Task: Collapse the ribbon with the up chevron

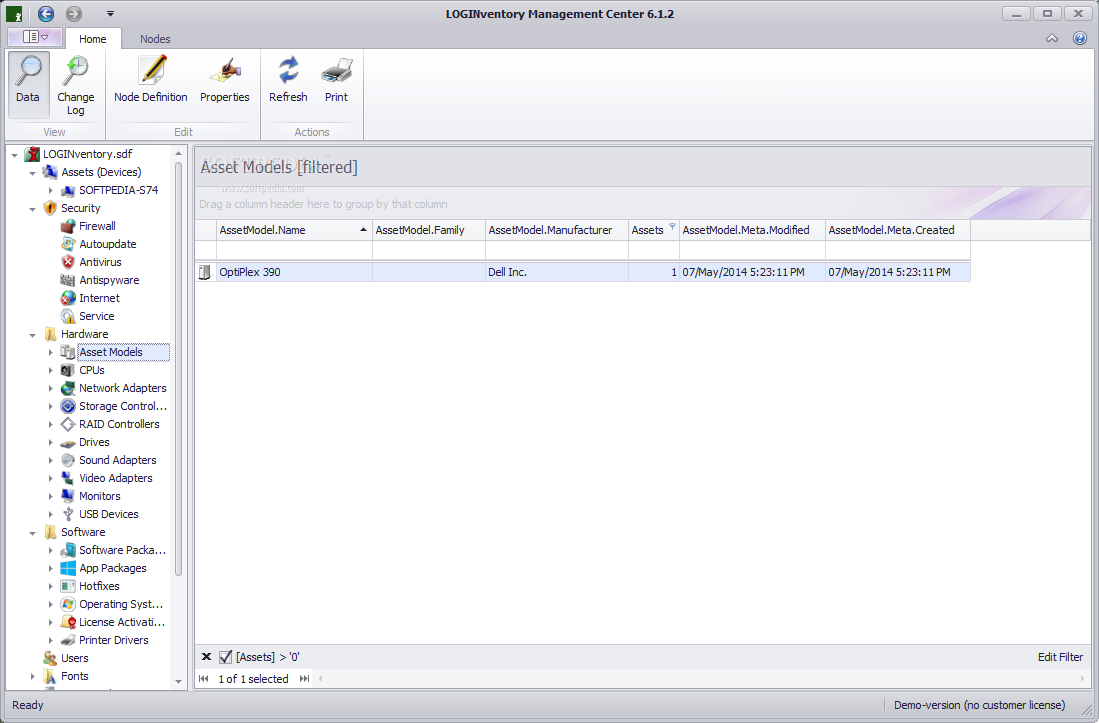Action: tap(1052, 39)
